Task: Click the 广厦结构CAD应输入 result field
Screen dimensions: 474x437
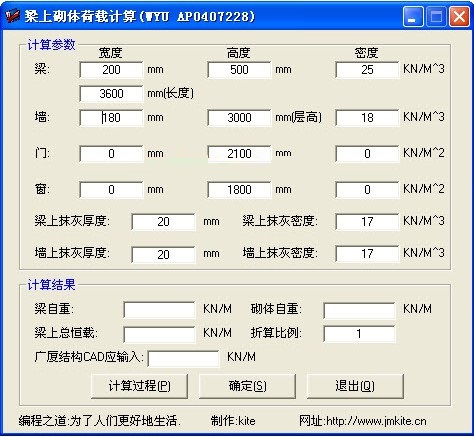Action: 183,358
